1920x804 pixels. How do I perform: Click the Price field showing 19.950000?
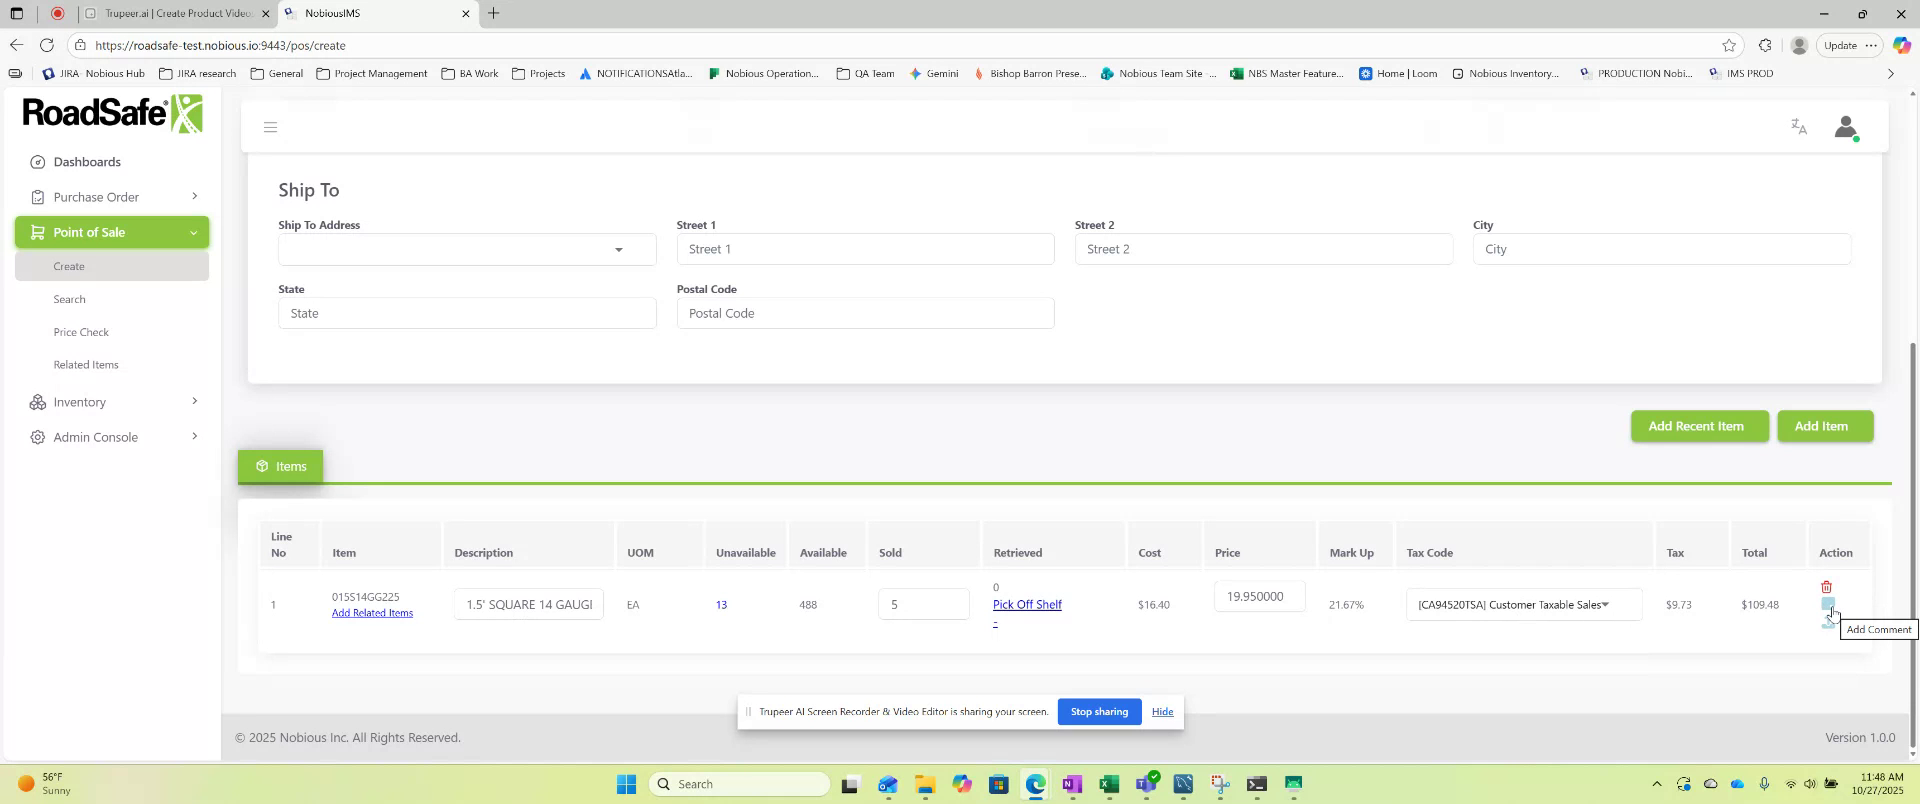pos(1259,596)
